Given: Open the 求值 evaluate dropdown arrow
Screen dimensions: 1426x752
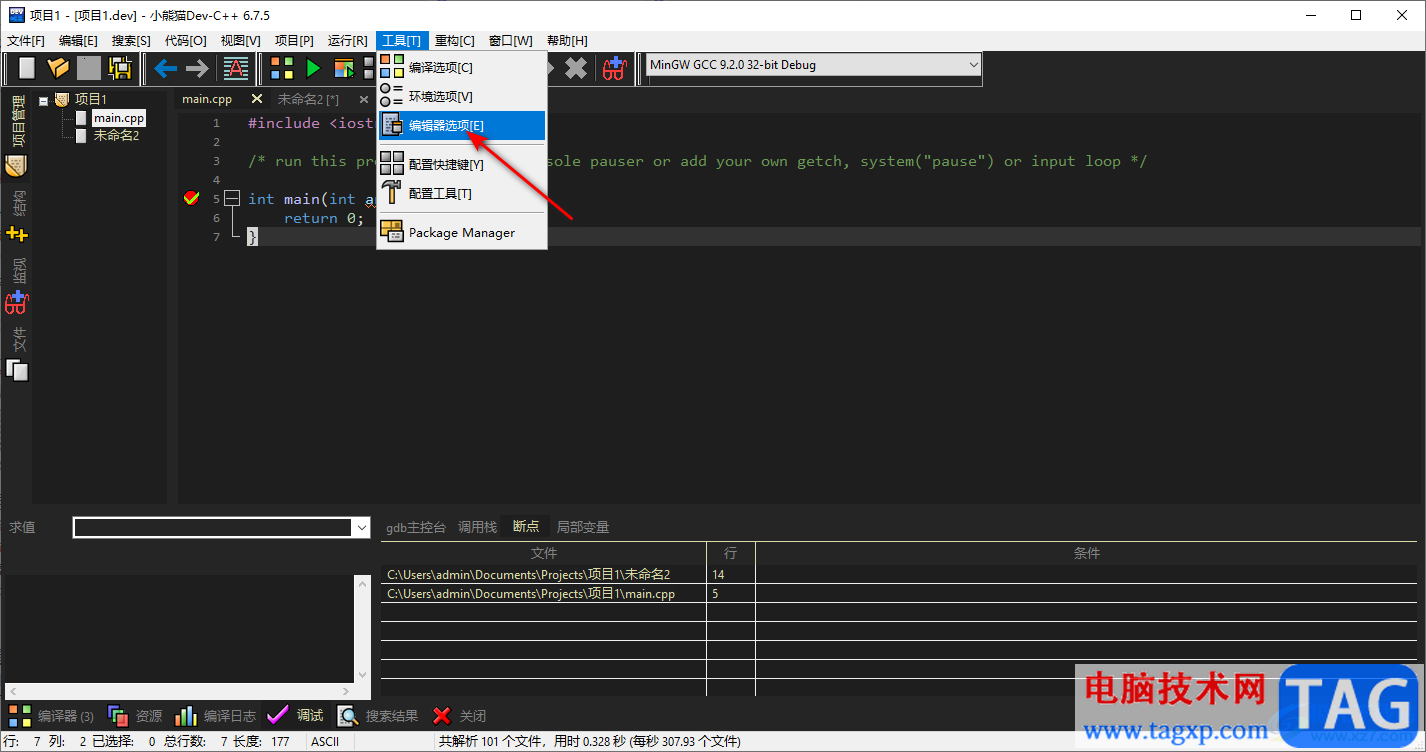Looking at the screenshot, I should coord(362,527).
